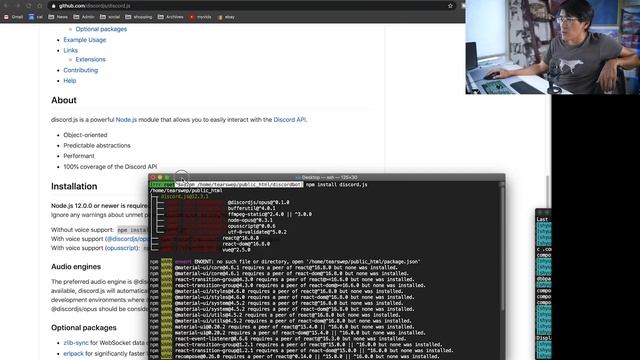Open the Gmail bookmark
Image resolution: width=640 pixels, height=360 pixels.
click(x=13, y=17)
